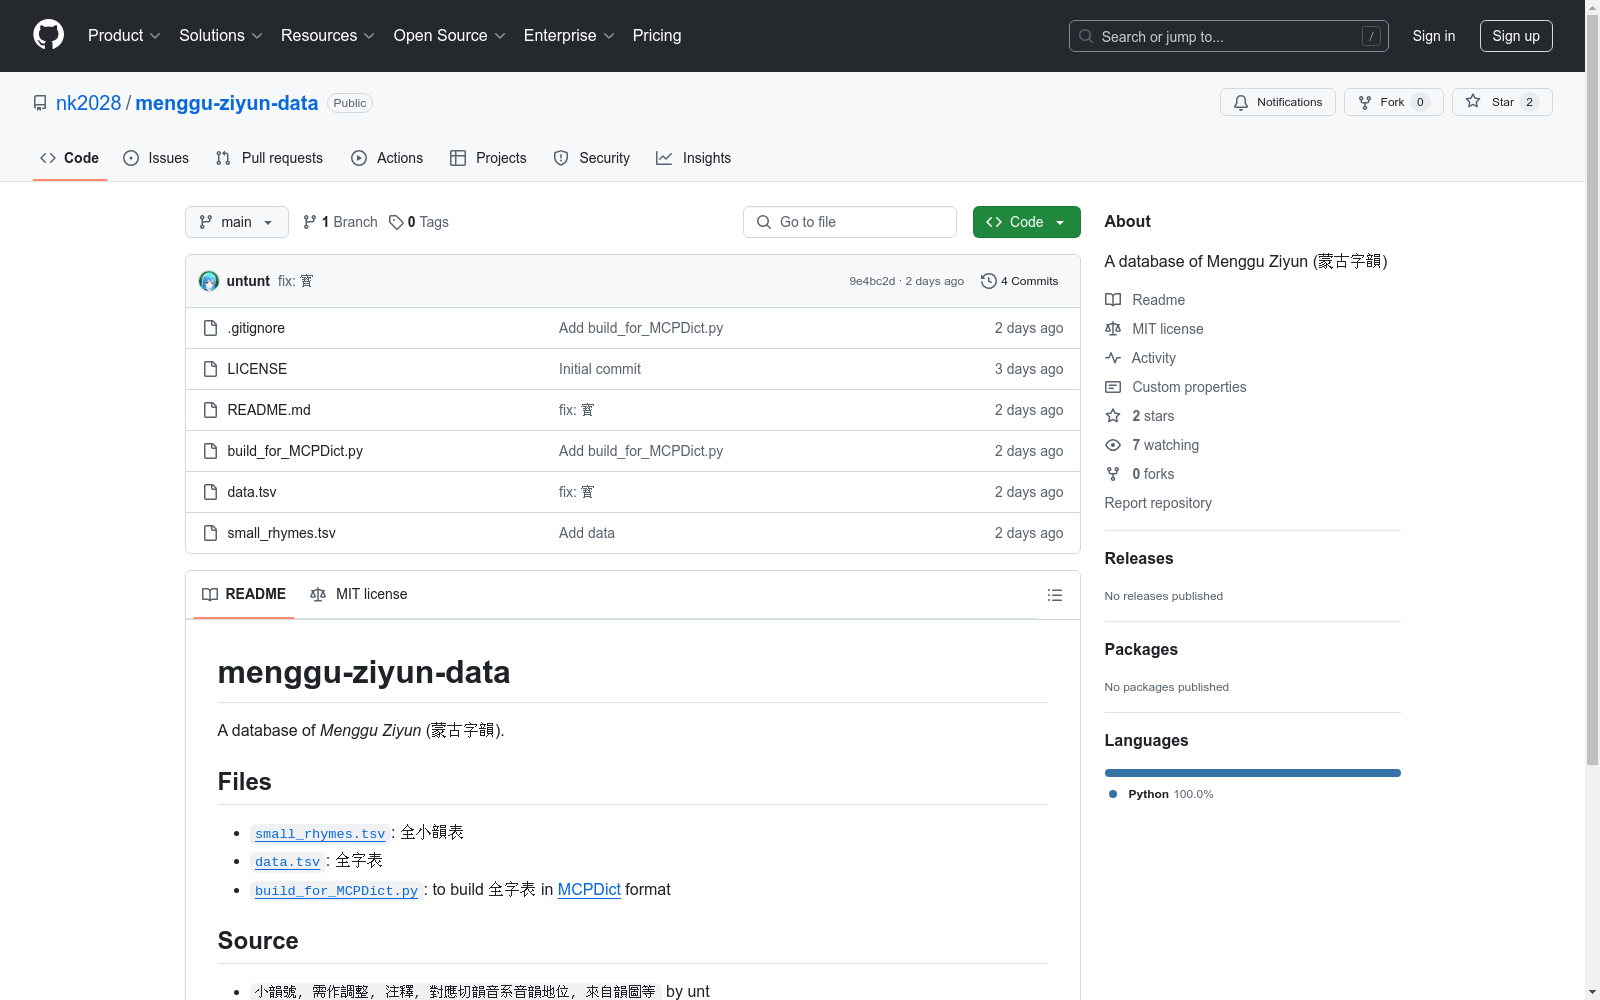Viewport: 1600px width, 1000px height.
Task: Open the Insights tab
Action: pyautogui.click(x=694, y=158)
